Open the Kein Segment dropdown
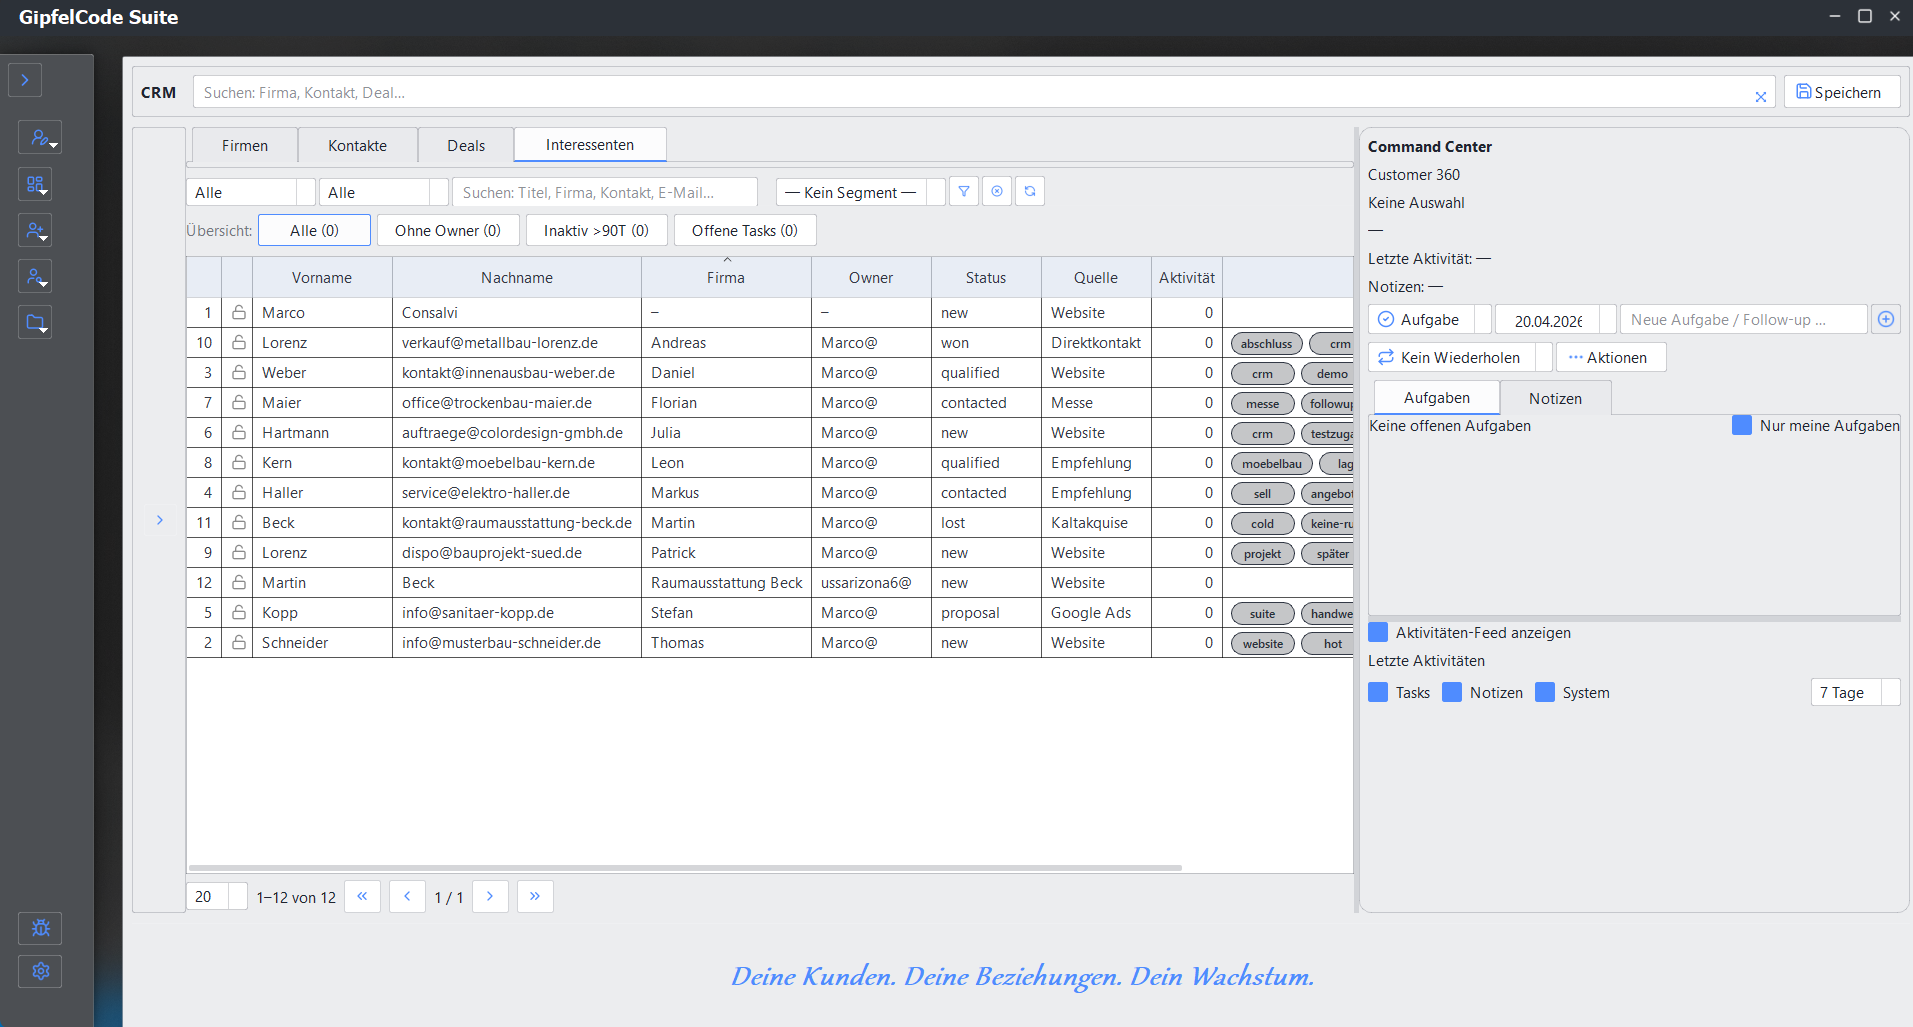 tap(861, 192)
